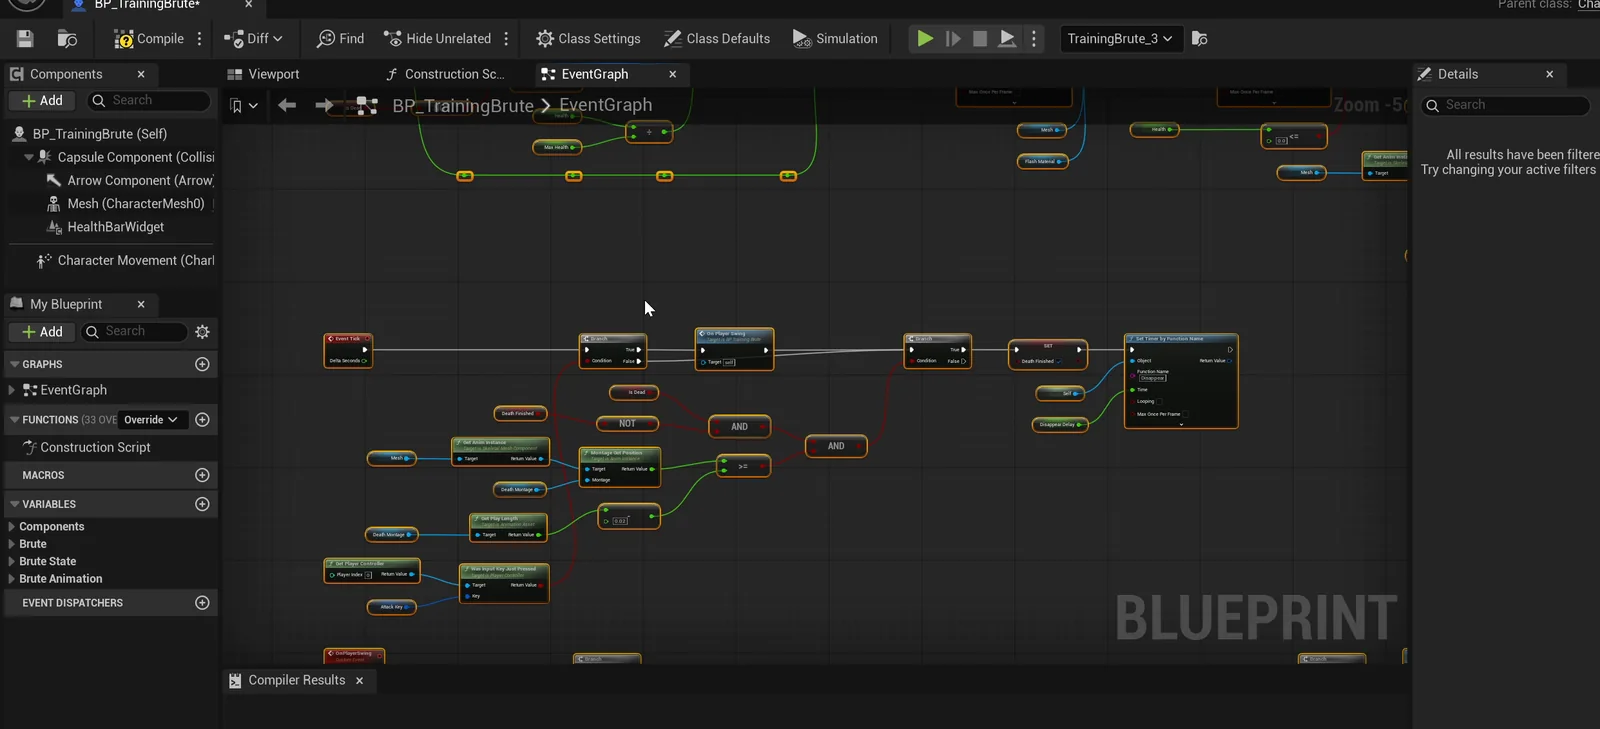Open My Blueprint settings gear
The image size is (1600, 729).
203,332
